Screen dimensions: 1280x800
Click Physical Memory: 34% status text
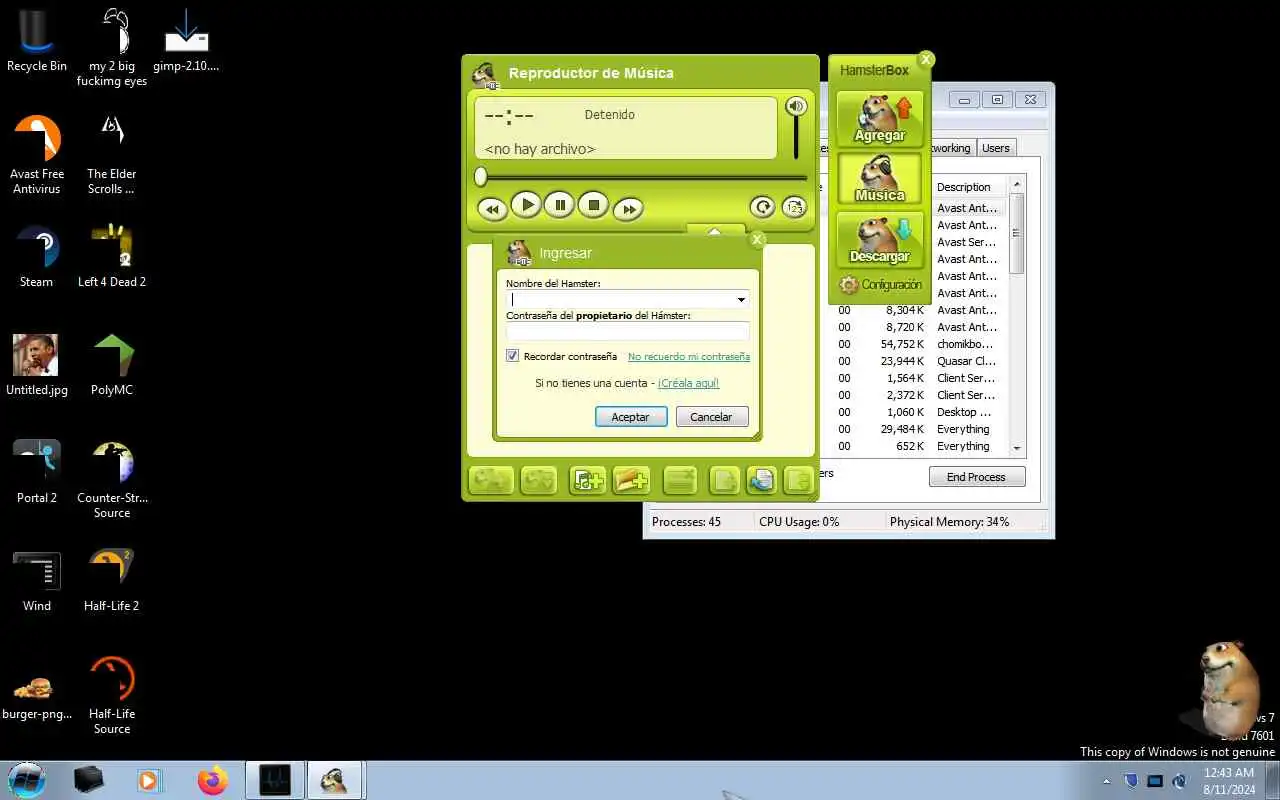pyautogui.click(x=950, y=522)
